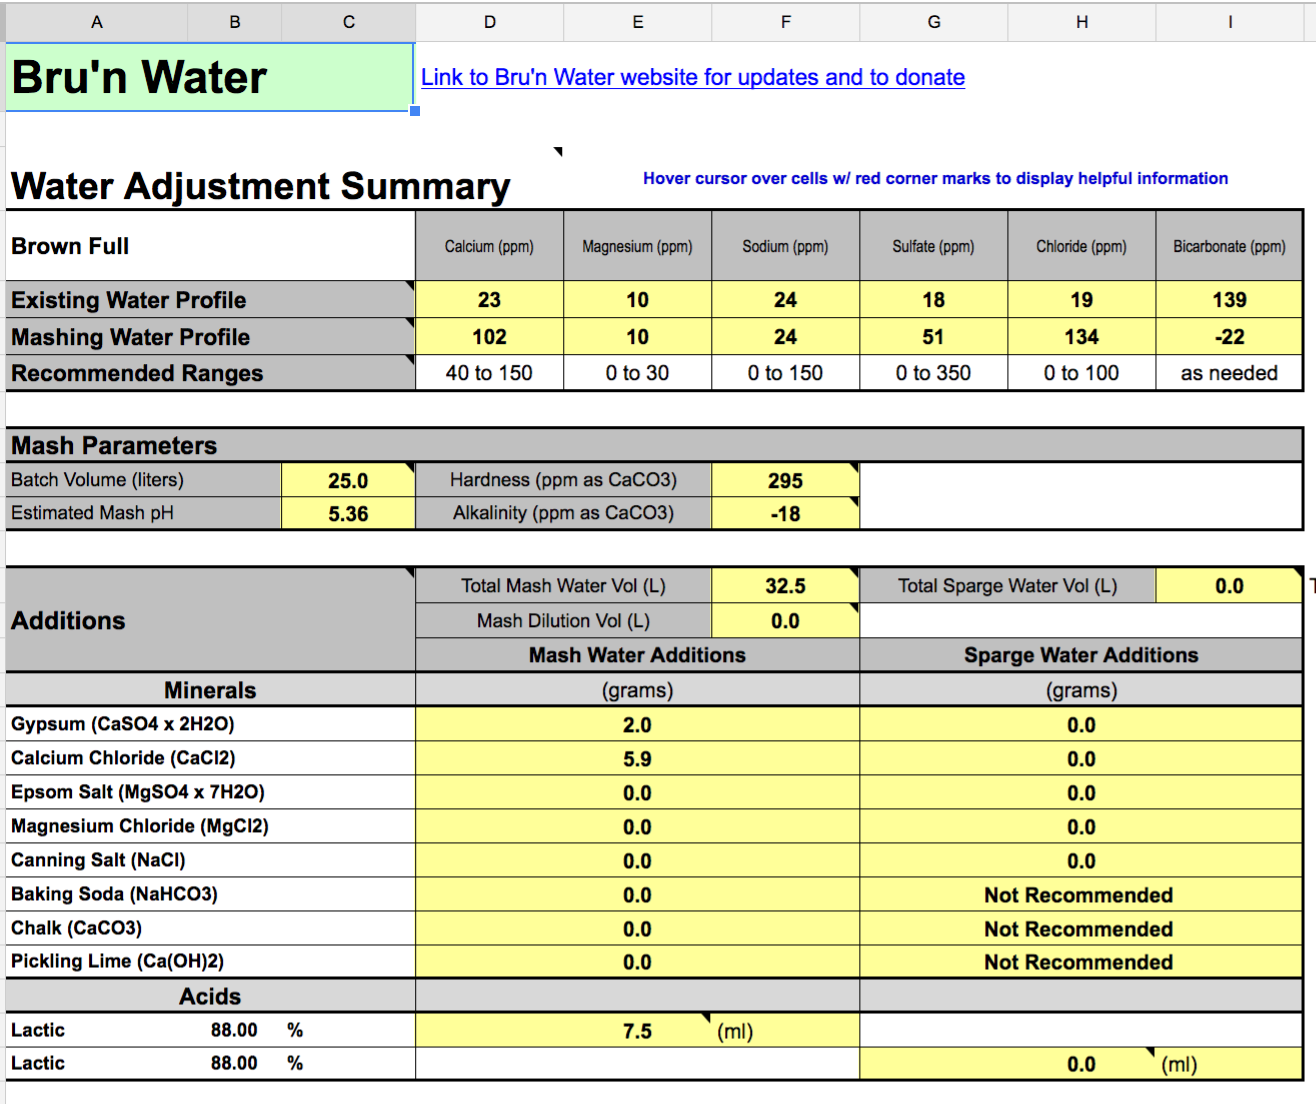Click the Additions section label

click(x=210, y=620)
